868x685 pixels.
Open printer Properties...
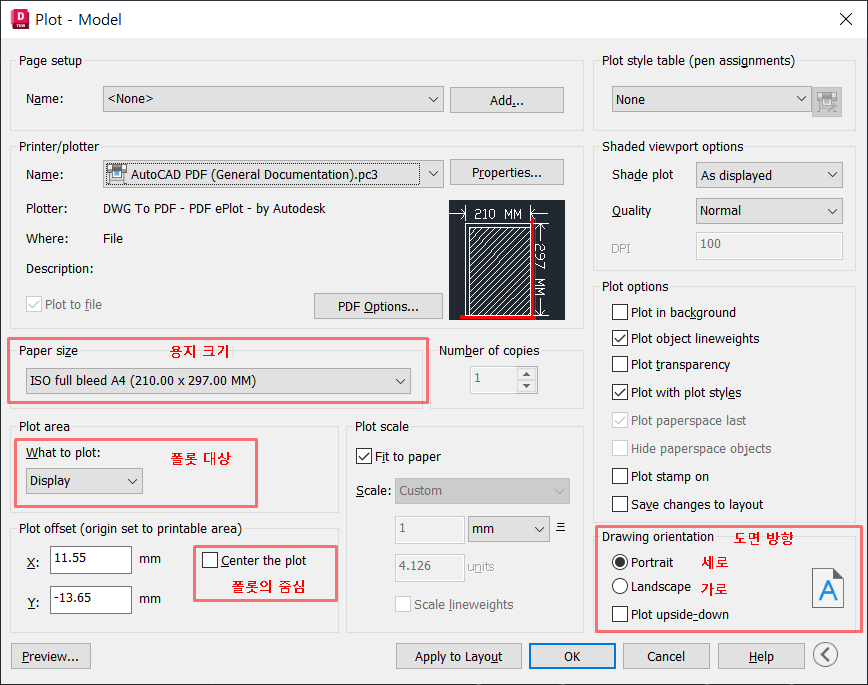pyautogui.click(x=507, y=173)
